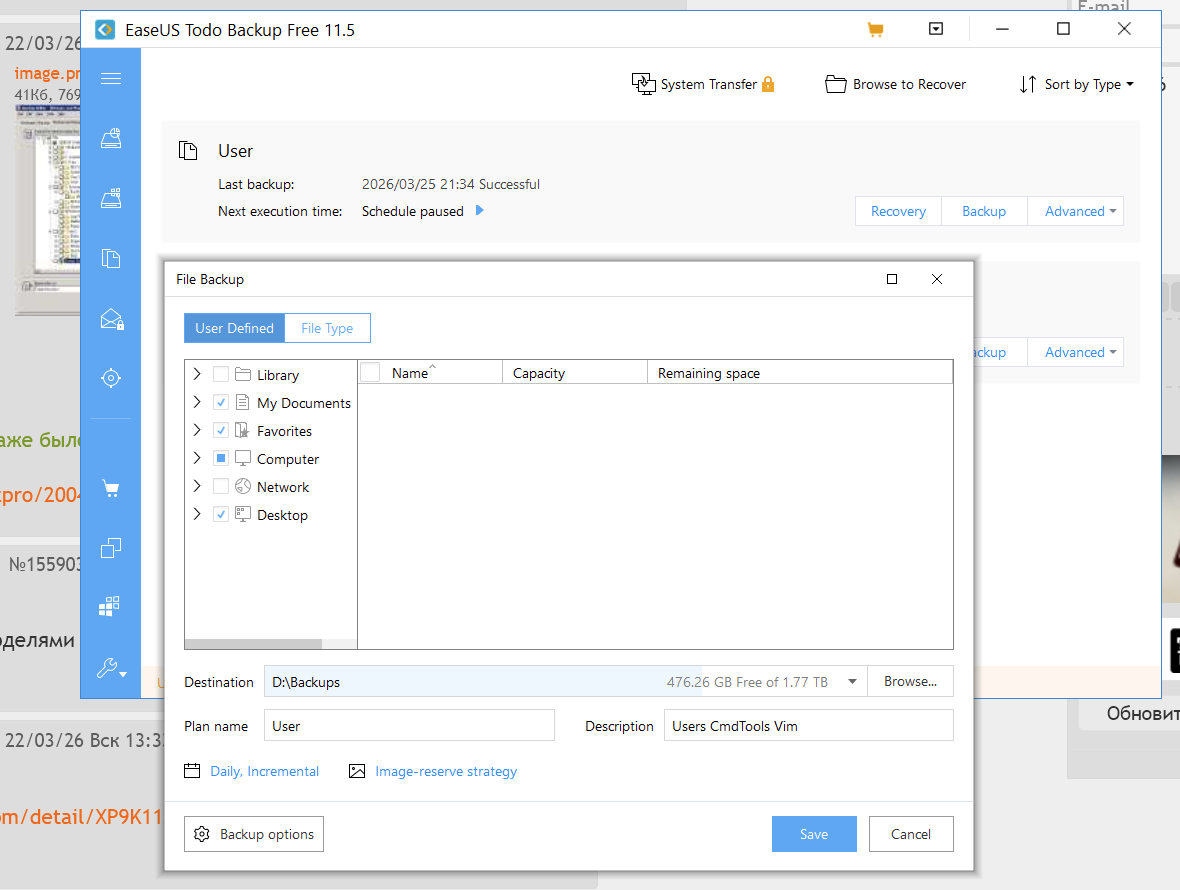
Task: Click the Network globe icon in tree
Action: click(x=242, y=486)
